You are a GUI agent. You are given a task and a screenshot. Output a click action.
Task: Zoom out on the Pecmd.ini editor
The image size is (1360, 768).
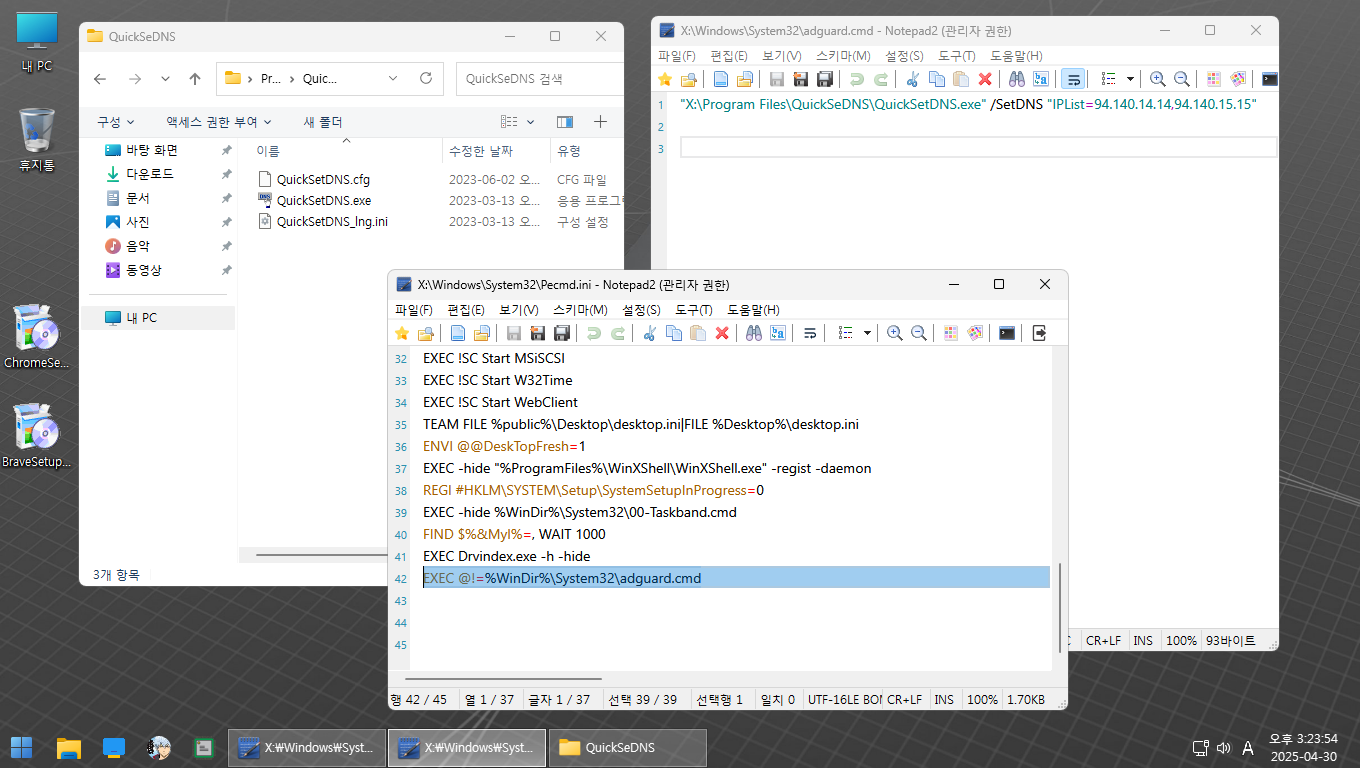coord(919,333)
